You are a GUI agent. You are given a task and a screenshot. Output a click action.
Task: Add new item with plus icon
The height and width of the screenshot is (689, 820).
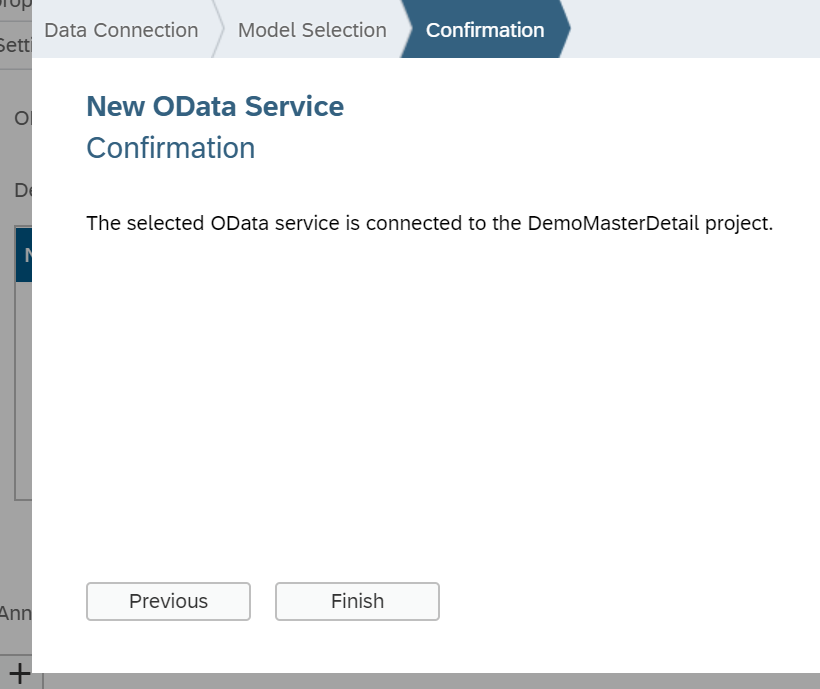point(19,673)
